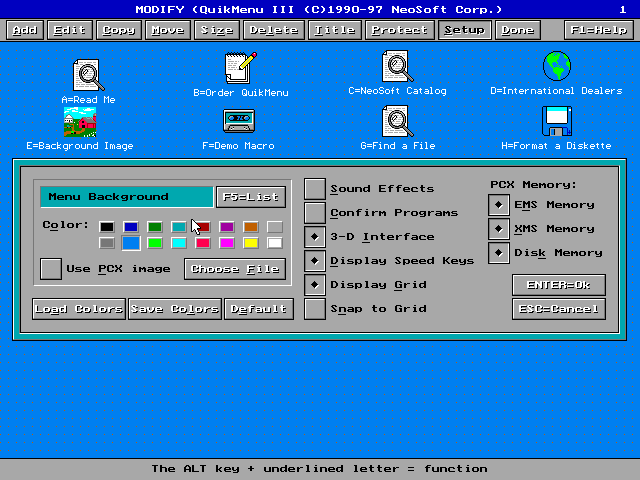
Task: Enable the Snap to Grid checkbox
Action: point(315,309)
